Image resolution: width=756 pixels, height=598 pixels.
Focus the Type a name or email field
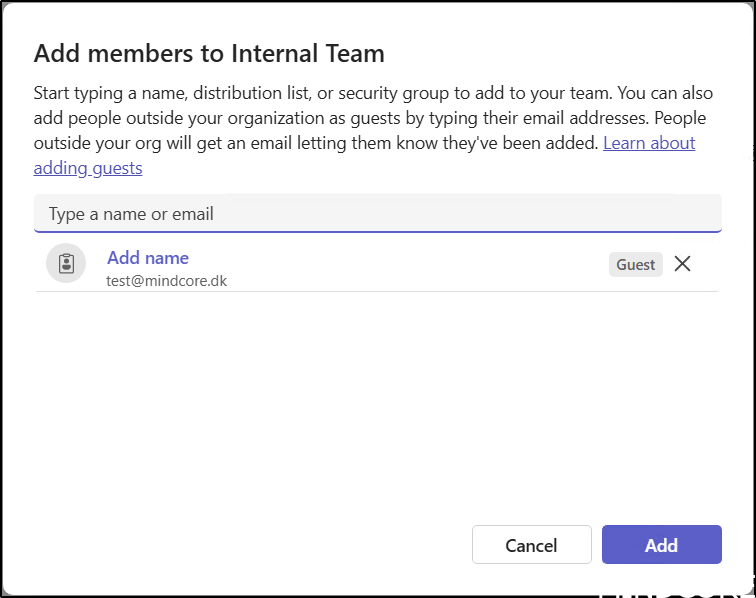tap(377, 214)
